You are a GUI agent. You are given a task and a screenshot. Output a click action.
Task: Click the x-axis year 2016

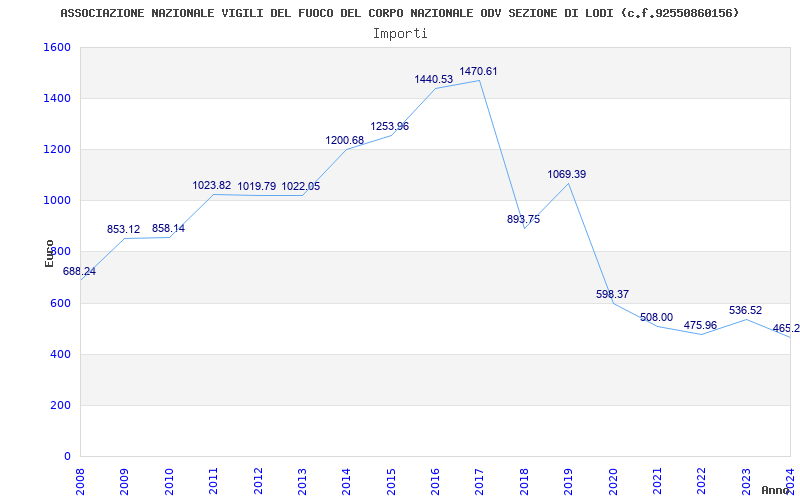click(435, 481)
